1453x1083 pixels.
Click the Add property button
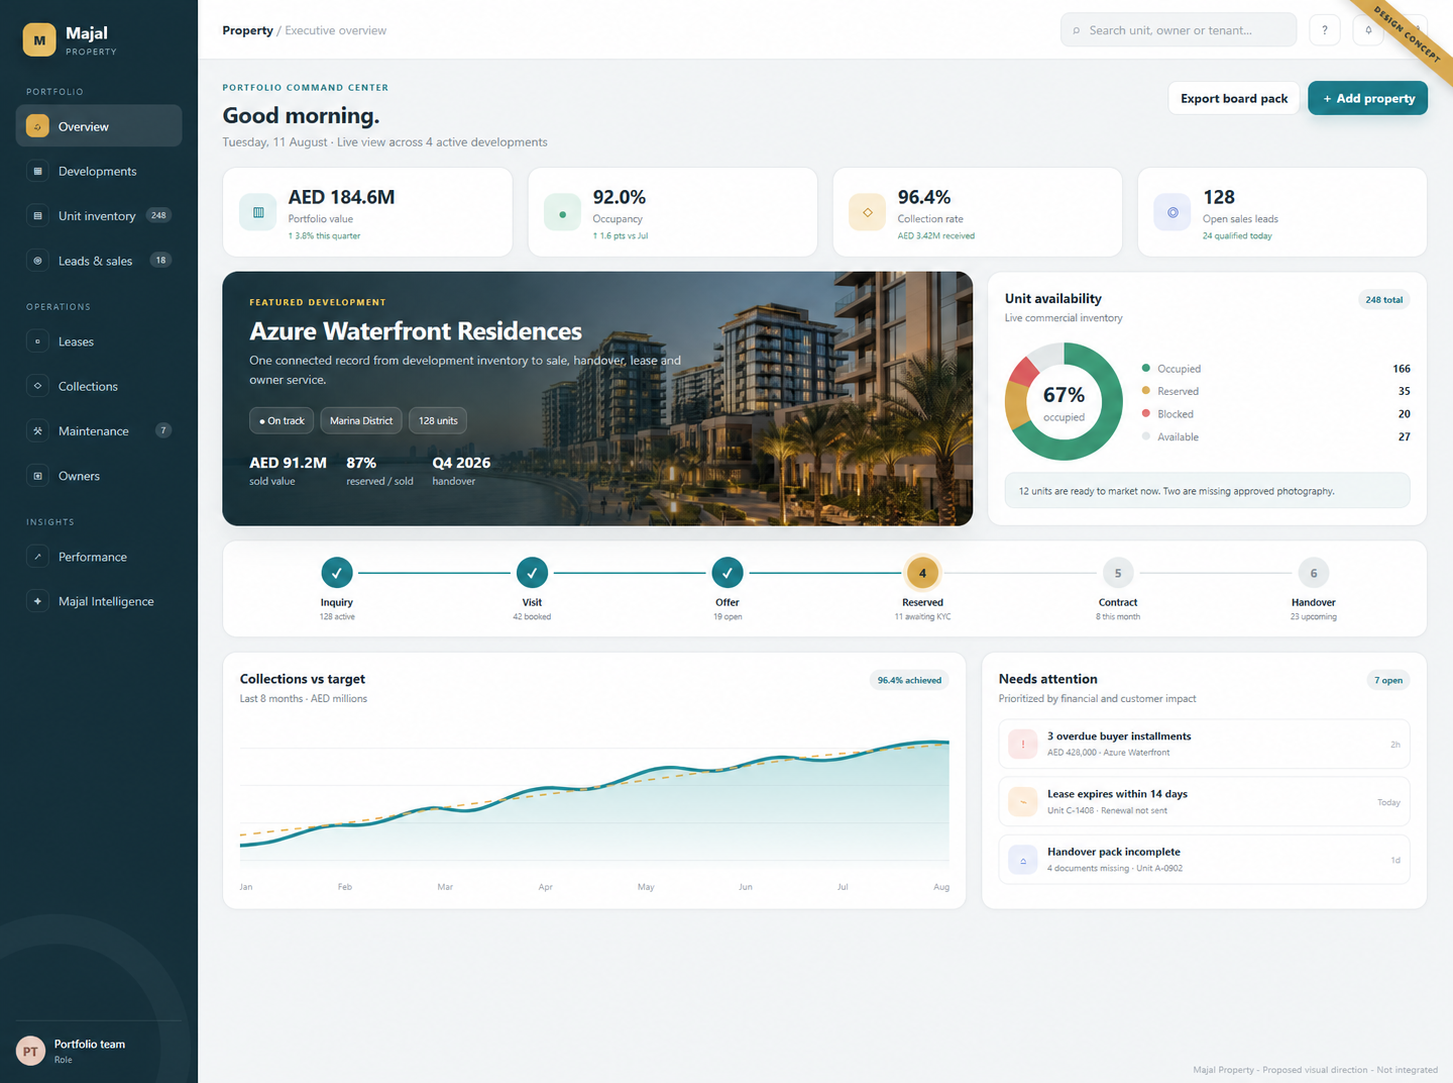(x=1368, y=98)
